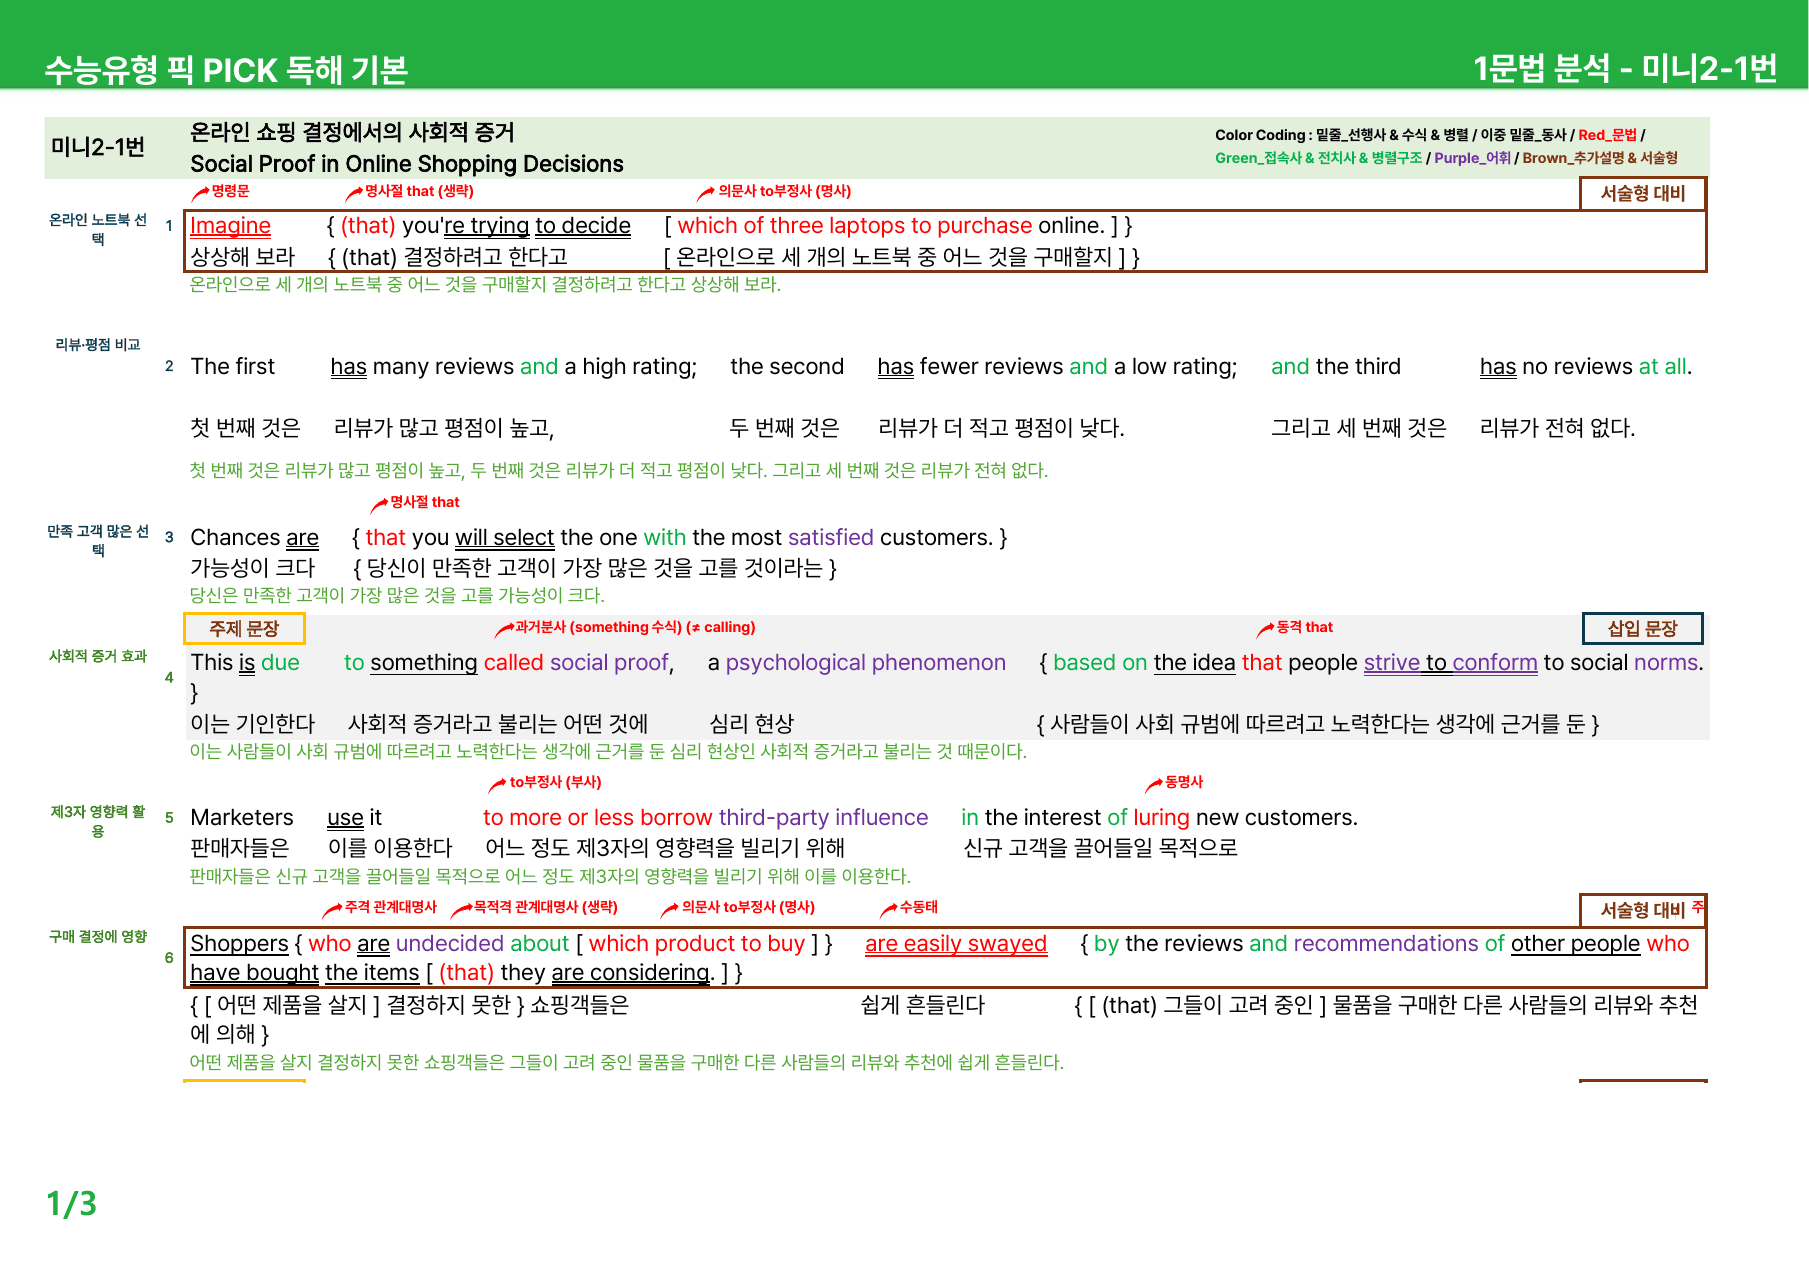Click the legend entry 'Green_접속사 & 전치사 & 병렬구조'
The width and height of the screenshot is (1809, 1279).
(1318, 158)
